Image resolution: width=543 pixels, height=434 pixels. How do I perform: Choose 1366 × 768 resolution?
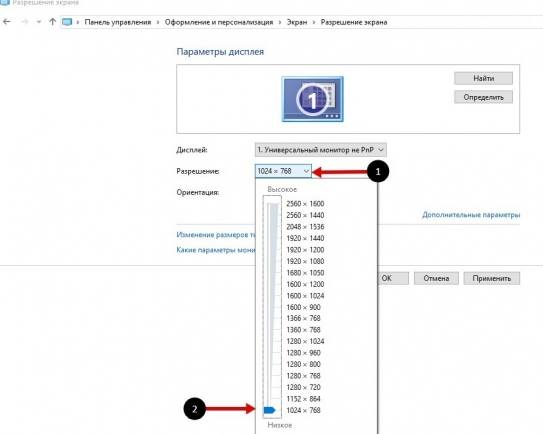tap(303, 318)
